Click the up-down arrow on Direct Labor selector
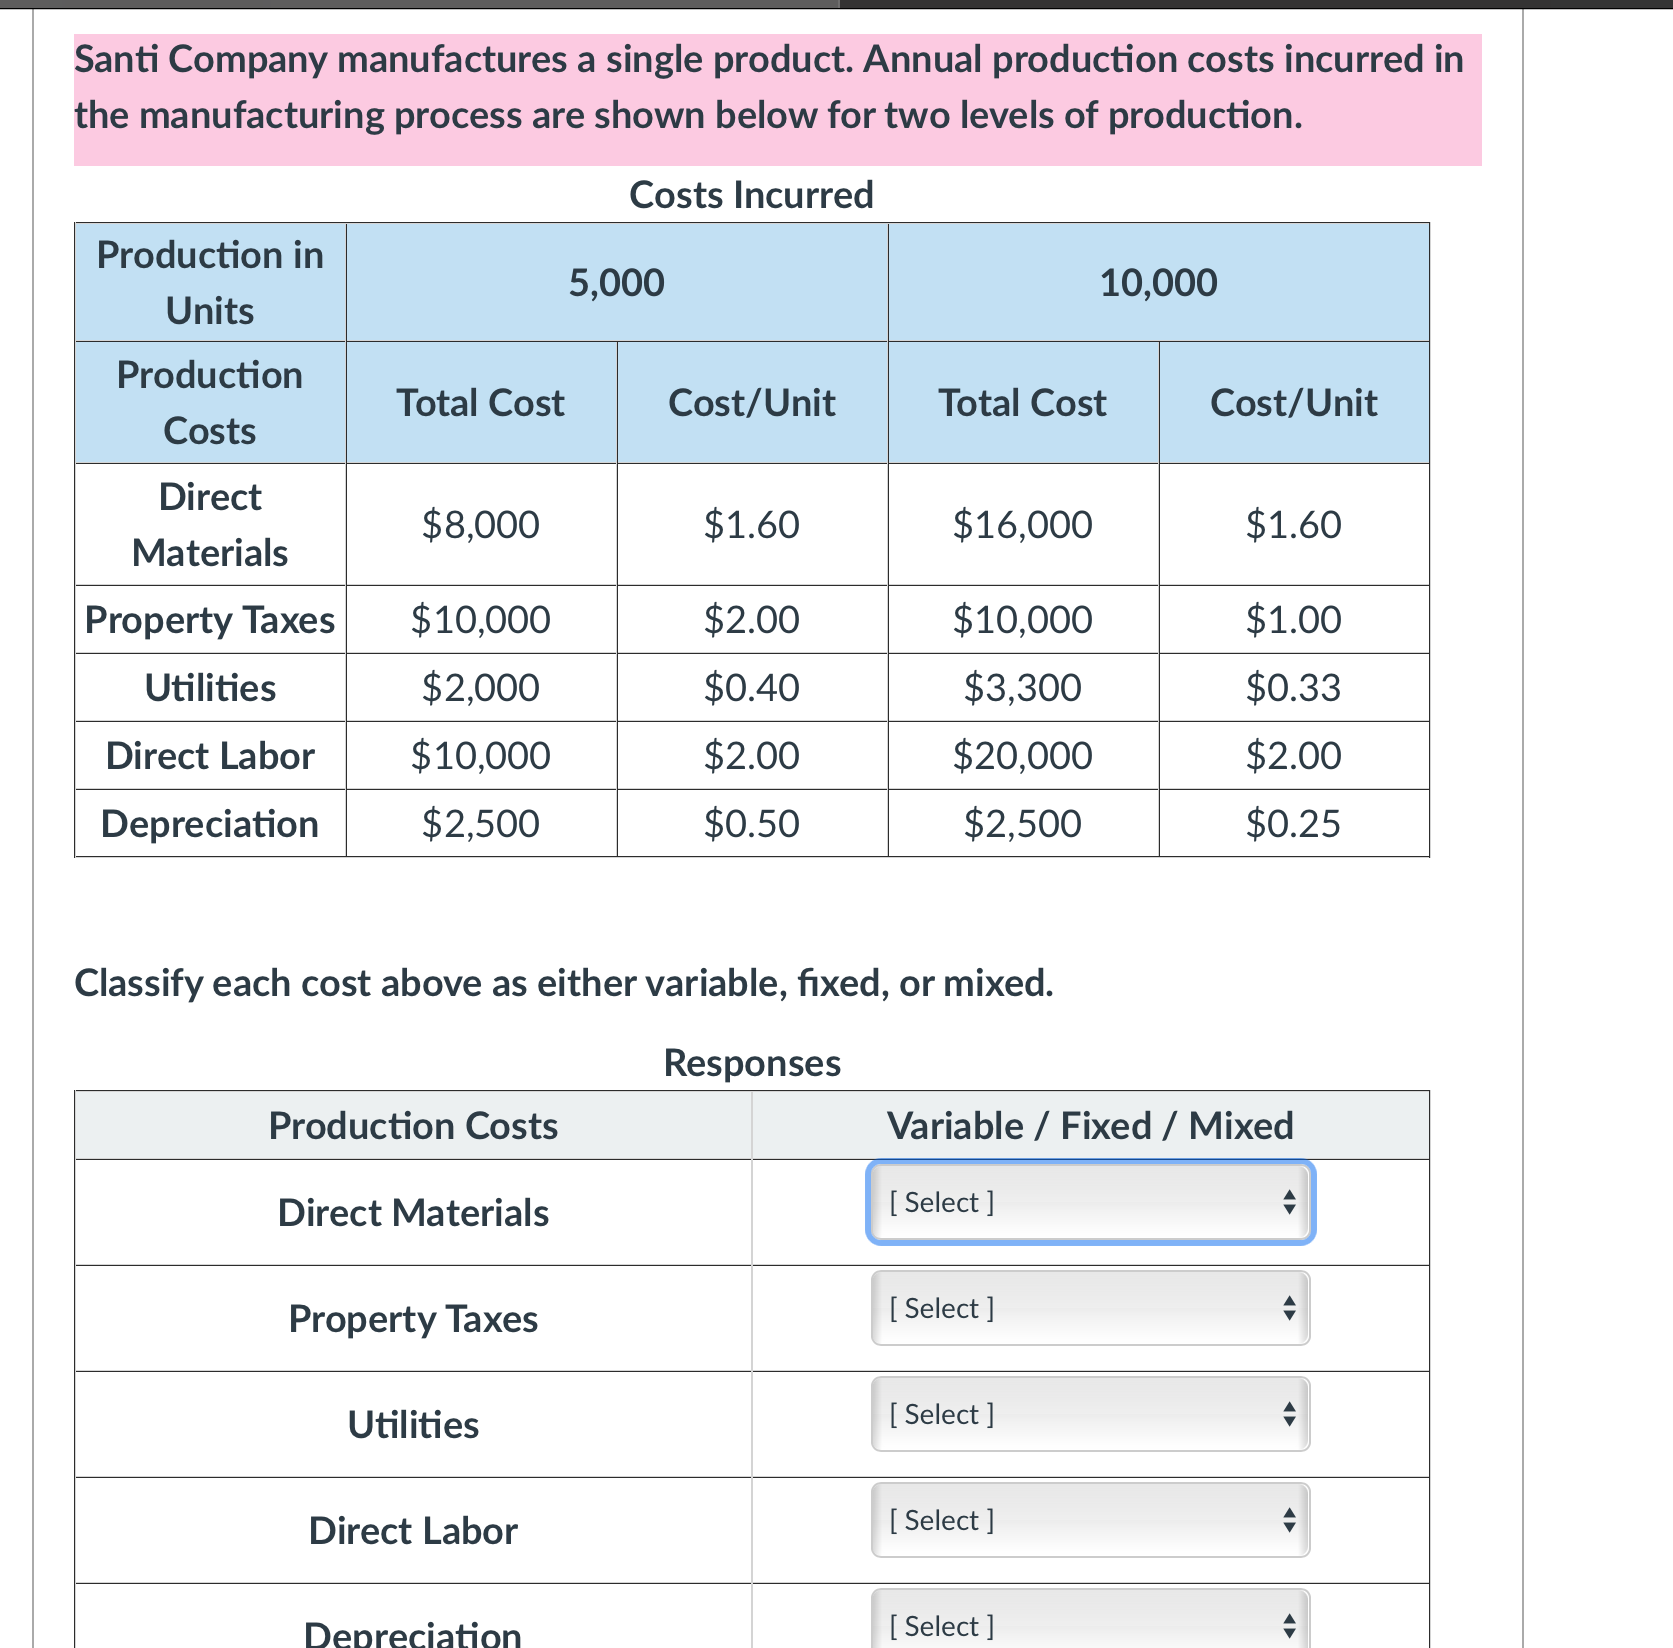1673x1648 pixels. point(1289,1520)
